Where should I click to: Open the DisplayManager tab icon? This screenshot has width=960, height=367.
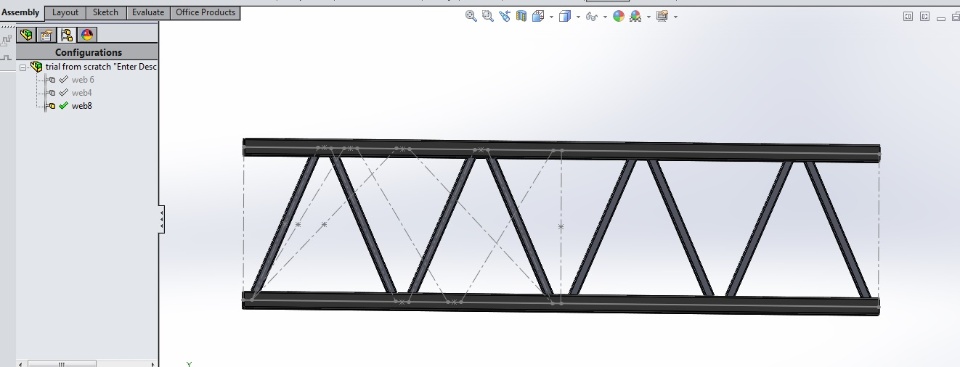tap(87, 35)
